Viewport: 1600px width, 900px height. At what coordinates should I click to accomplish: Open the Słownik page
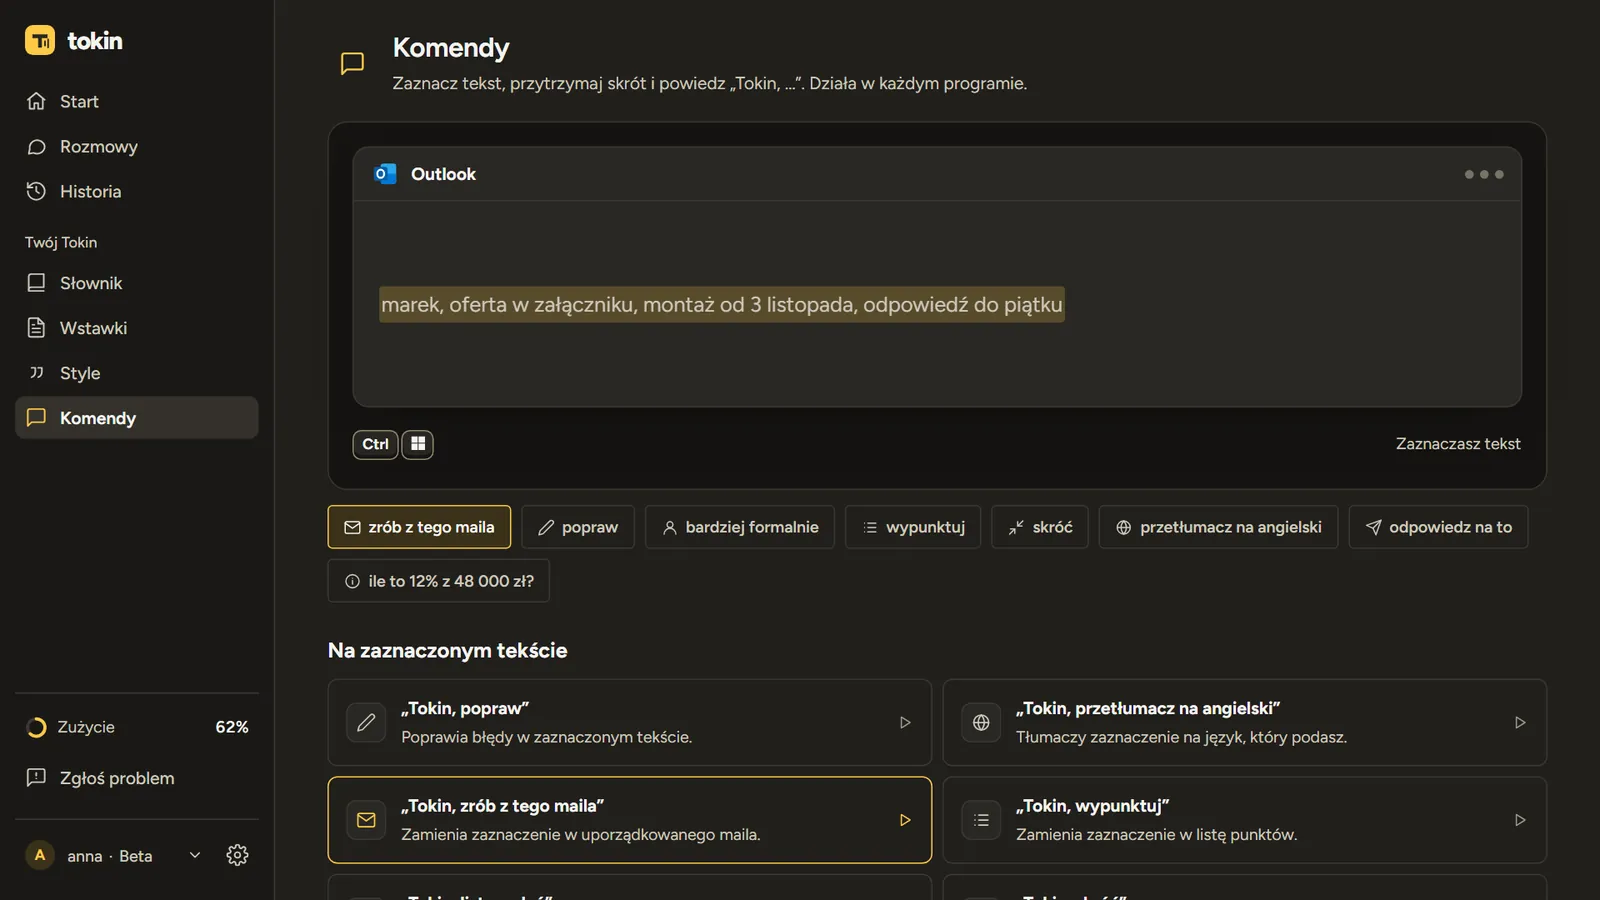pos(136,283)
